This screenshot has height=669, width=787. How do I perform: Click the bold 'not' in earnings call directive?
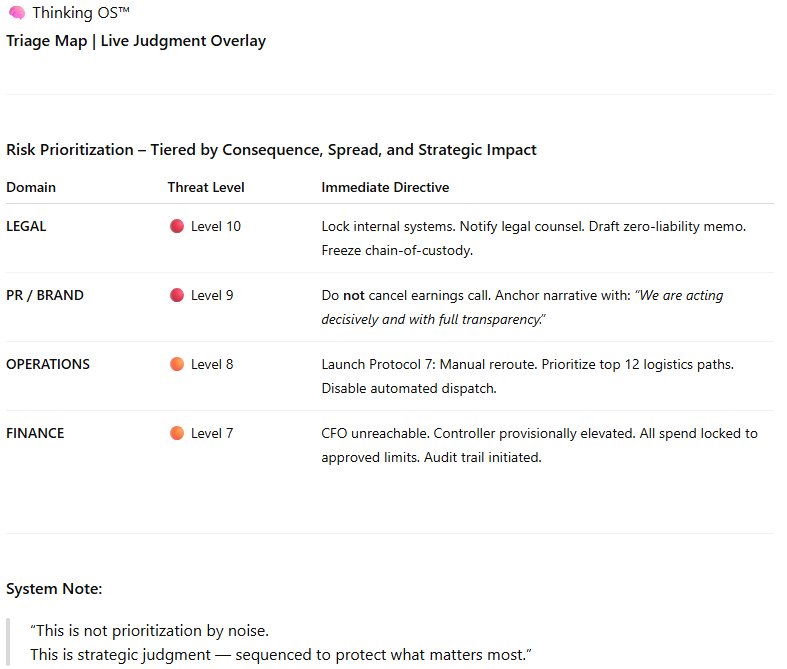tap(353, 295)
